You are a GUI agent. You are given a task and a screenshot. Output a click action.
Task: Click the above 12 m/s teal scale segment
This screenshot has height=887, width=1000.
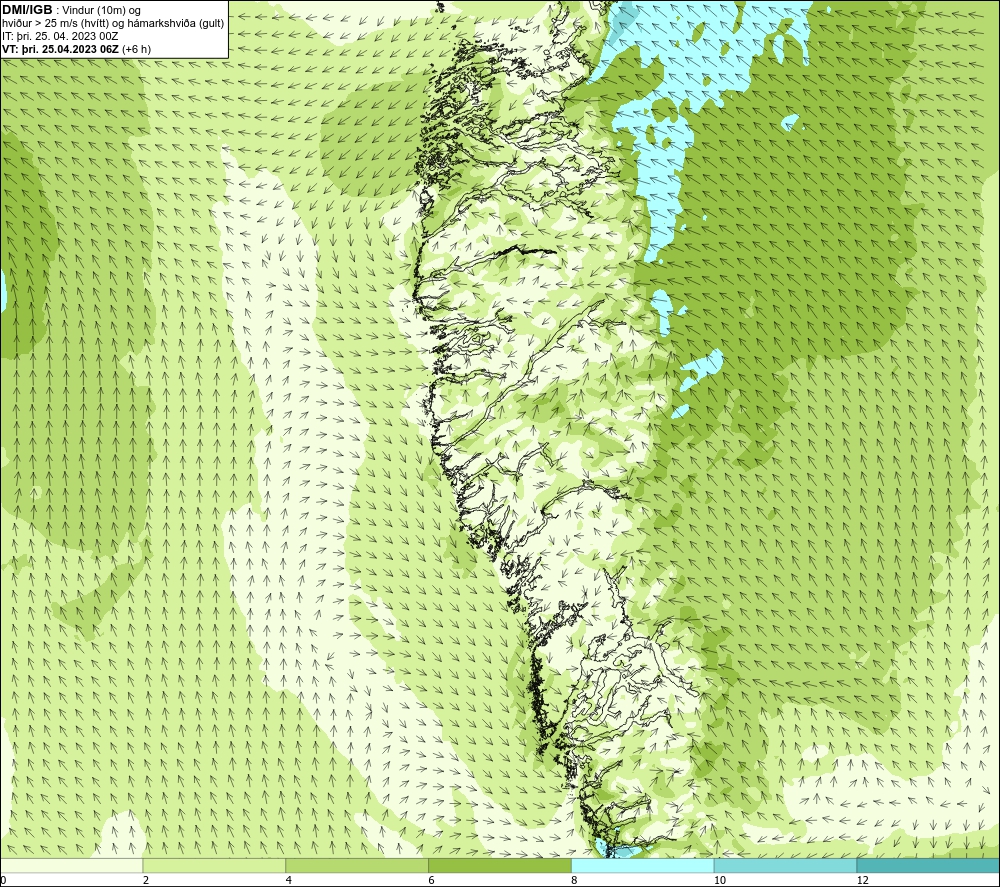pyautogui.click(x=928, y=865)
